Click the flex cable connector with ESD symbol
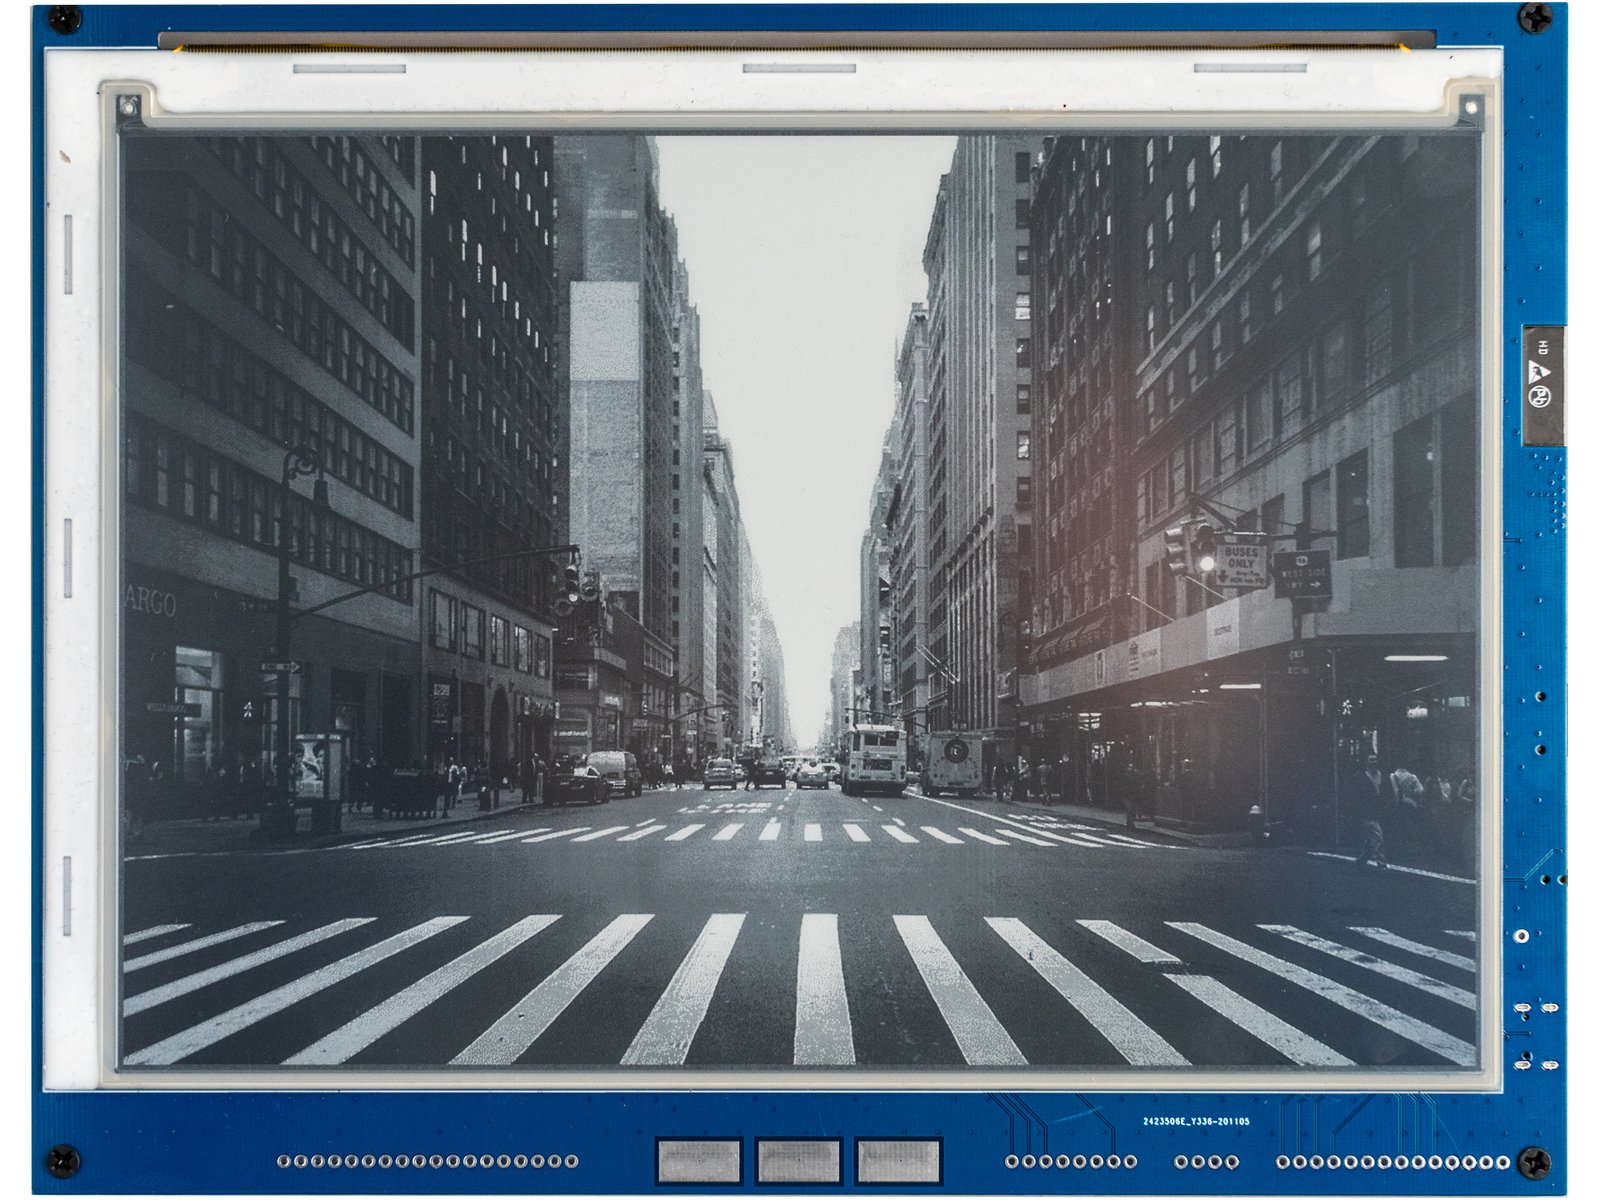Image resolution: width=1600 pixels, height=1200 pixels. click(x=1542, y=385)
